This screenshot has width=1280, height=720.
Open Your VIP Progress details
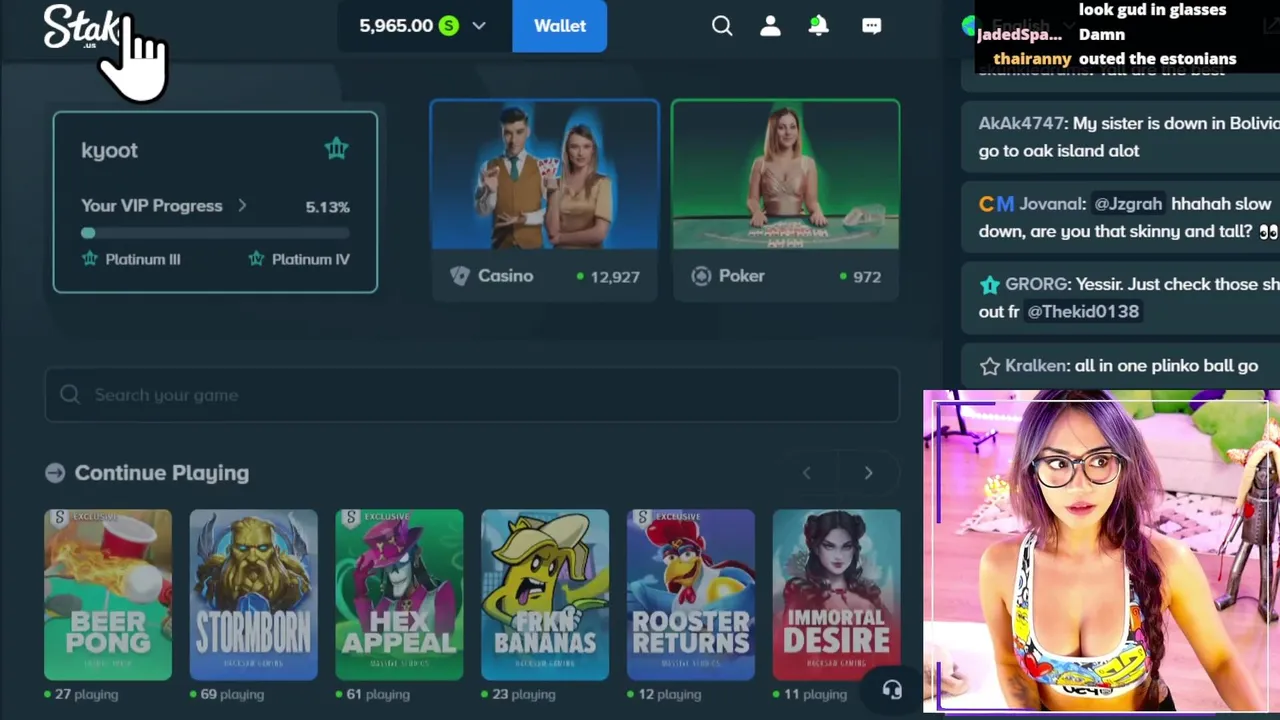tap(152, 206)
